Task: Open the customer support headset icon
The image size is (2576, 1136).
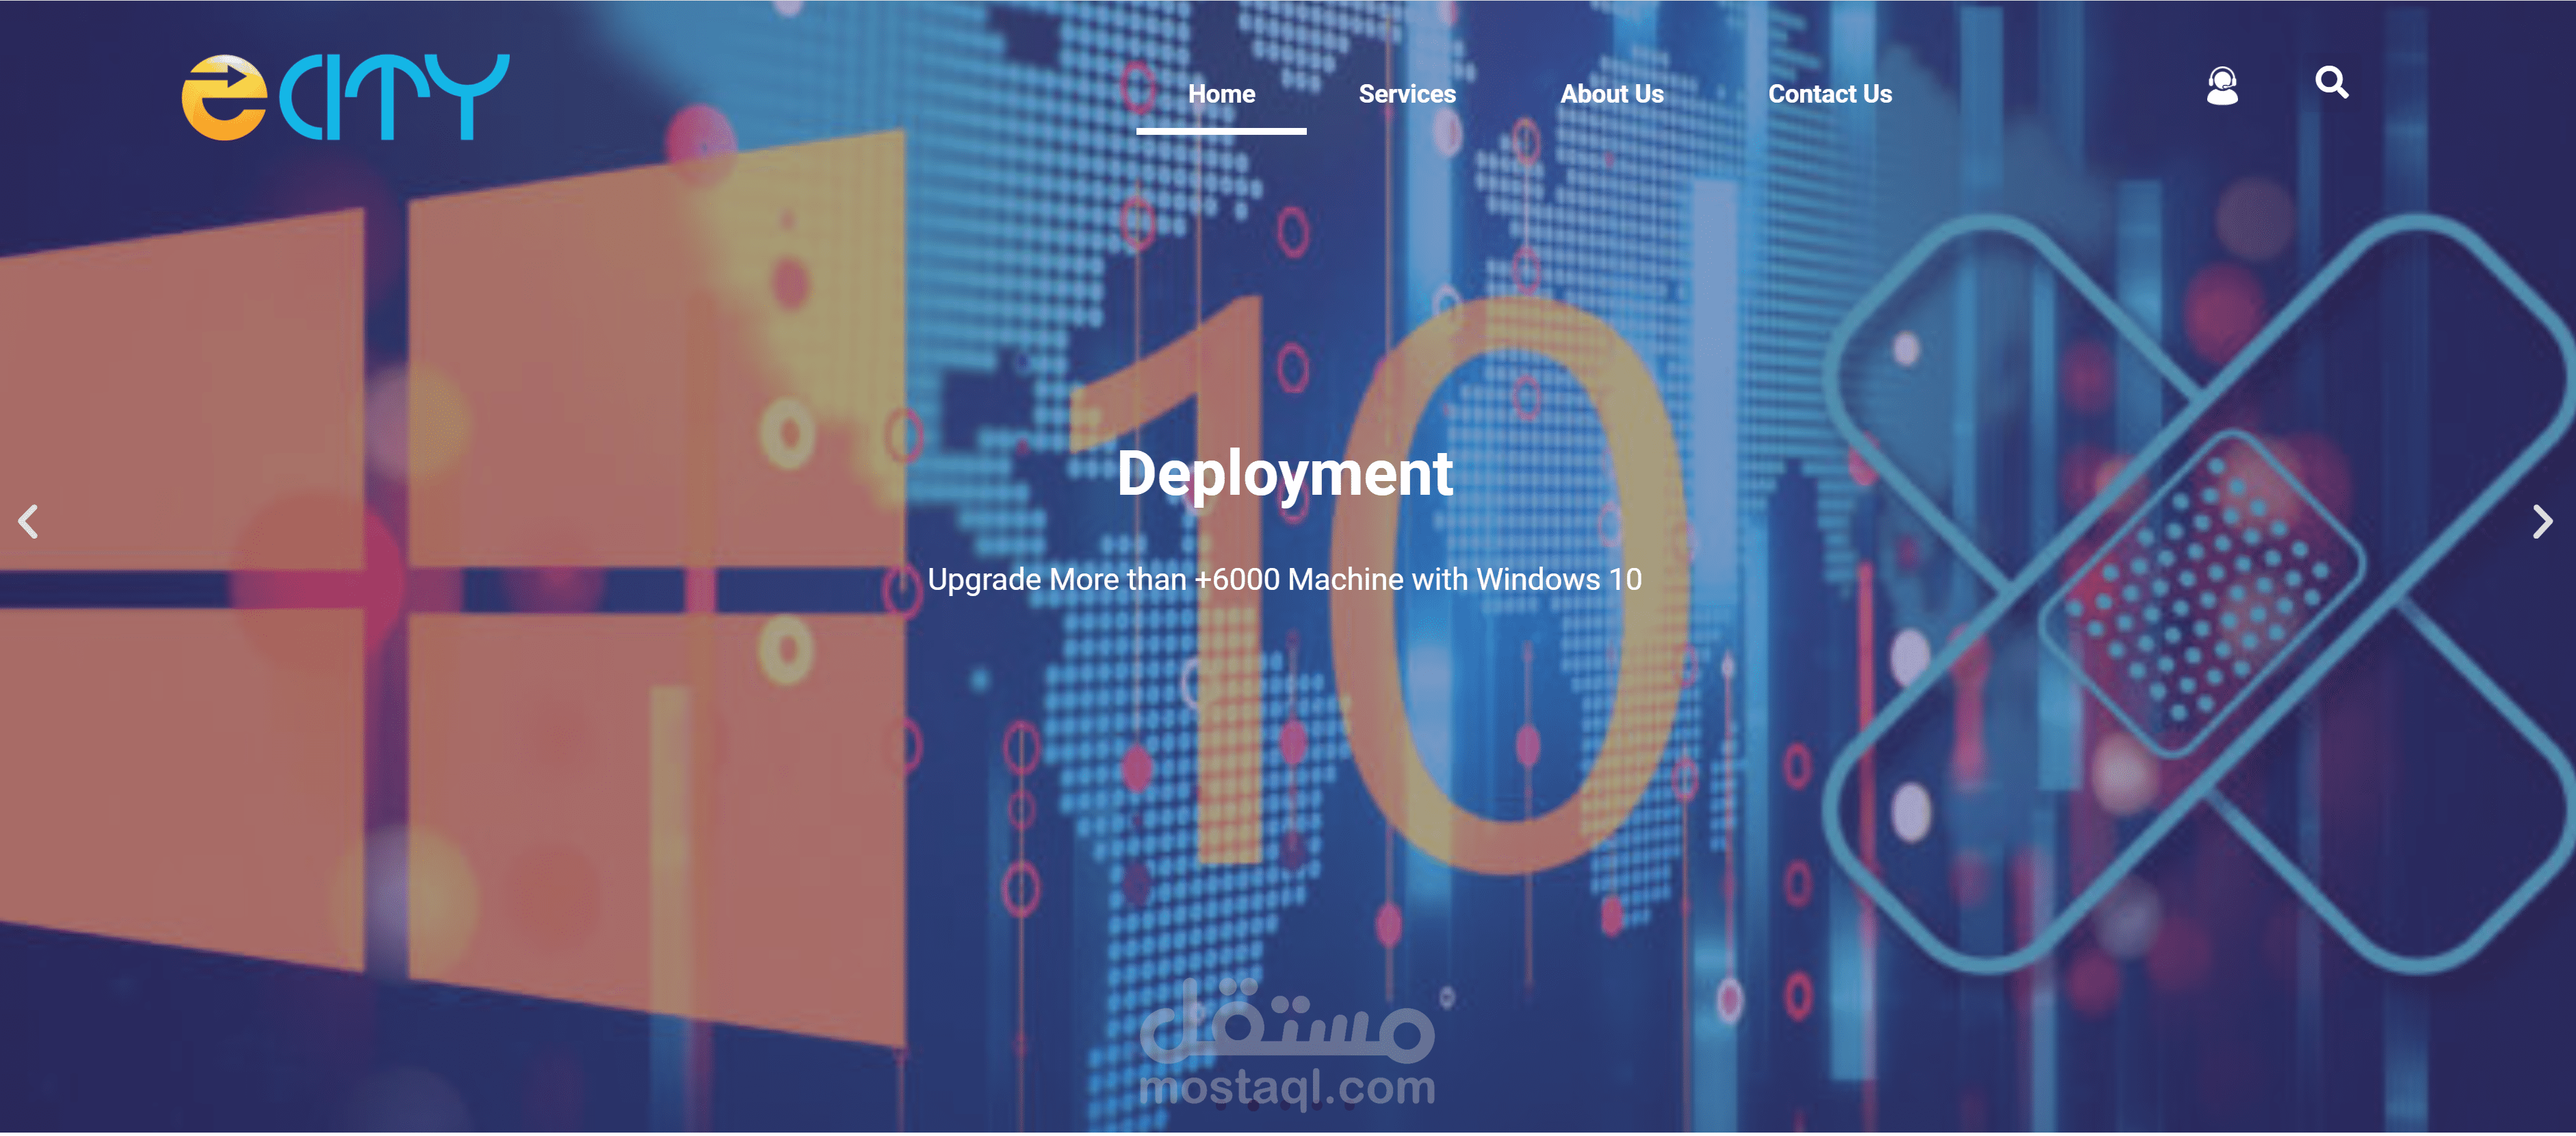Action: coord(2222,86)
